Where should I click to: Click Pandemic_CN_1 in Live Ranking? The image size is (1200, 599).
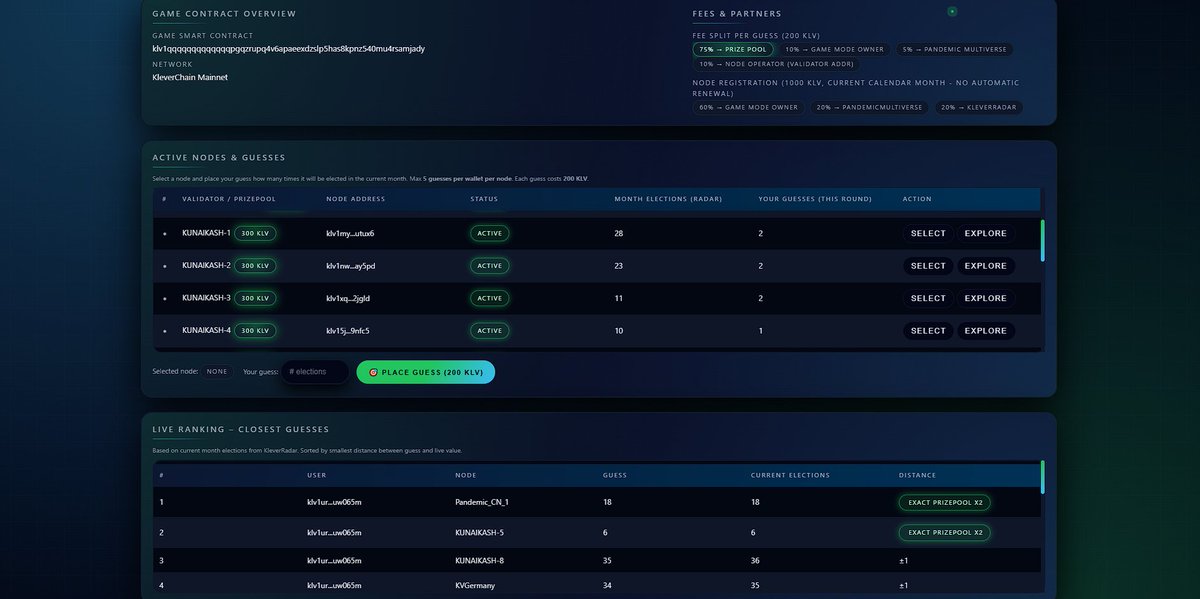point(482,502)
